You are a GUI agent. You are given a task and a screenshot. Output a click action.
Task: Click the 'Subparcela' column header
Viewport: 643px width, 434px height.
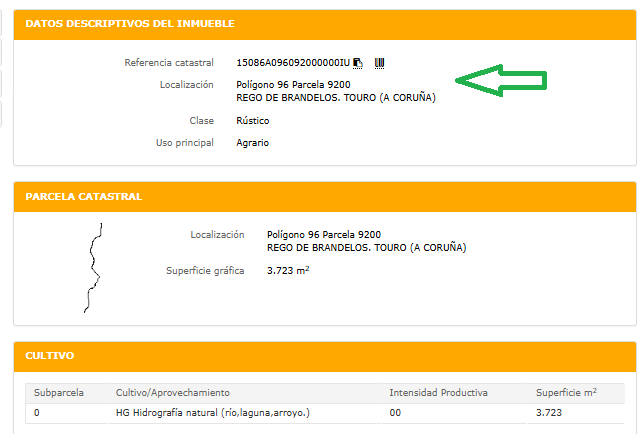pos(59,393)
